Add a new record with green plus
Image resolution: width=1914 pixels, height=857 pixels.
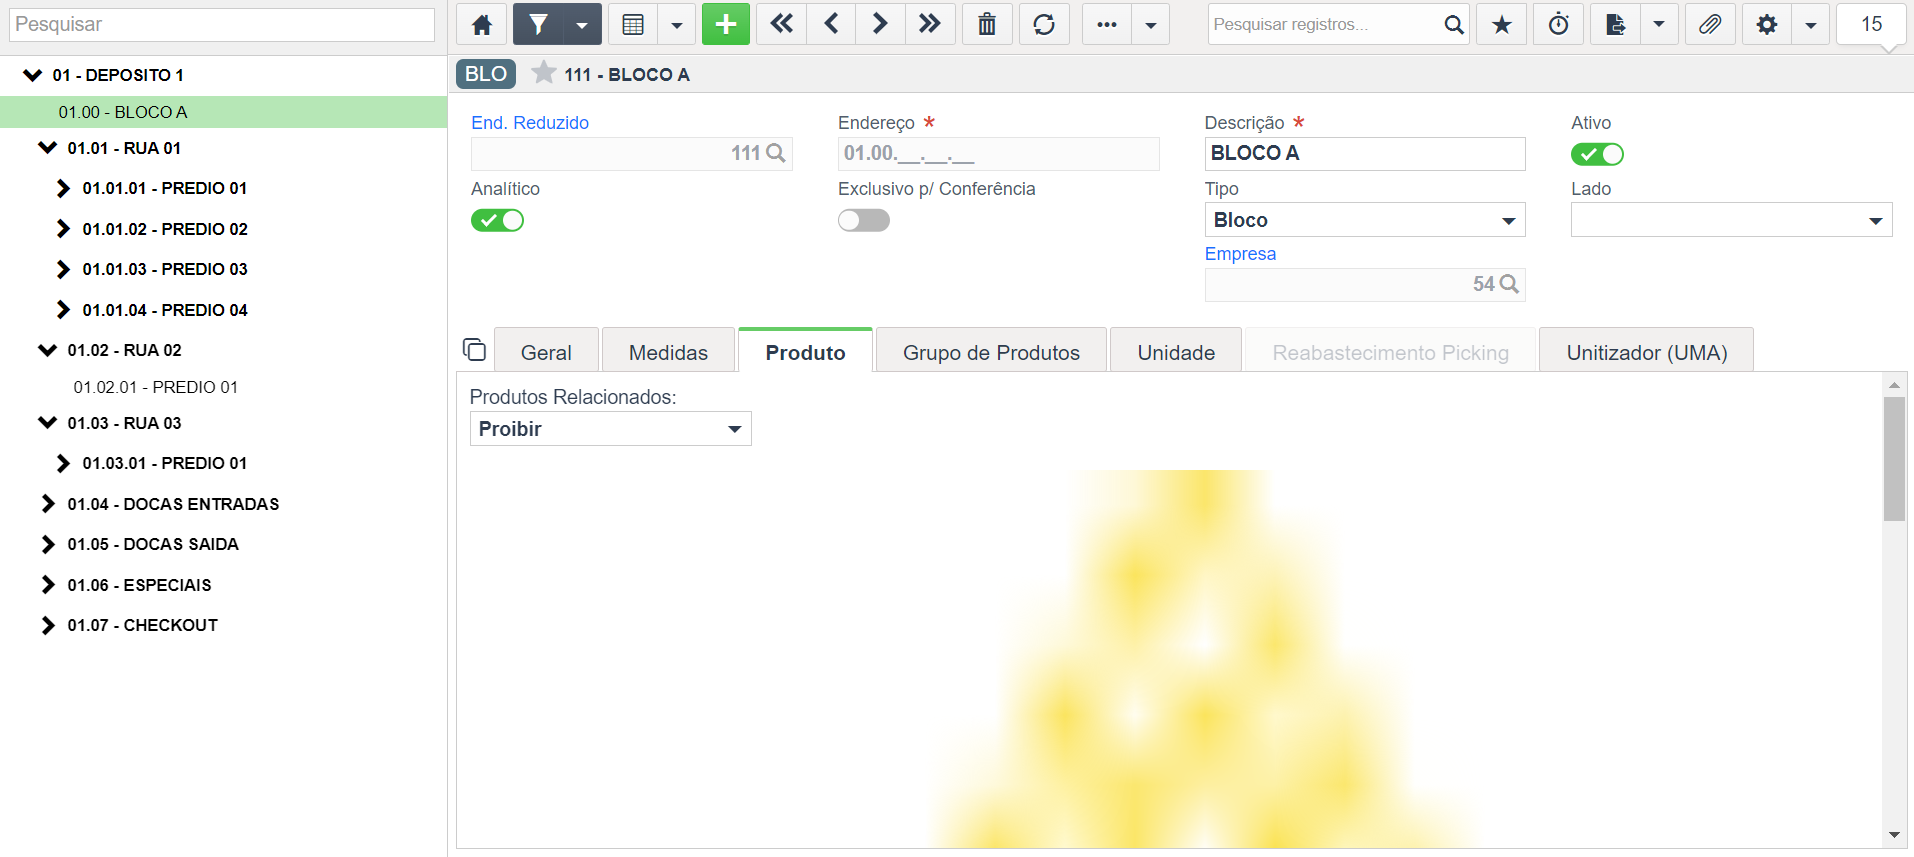[x=726, y=24]
